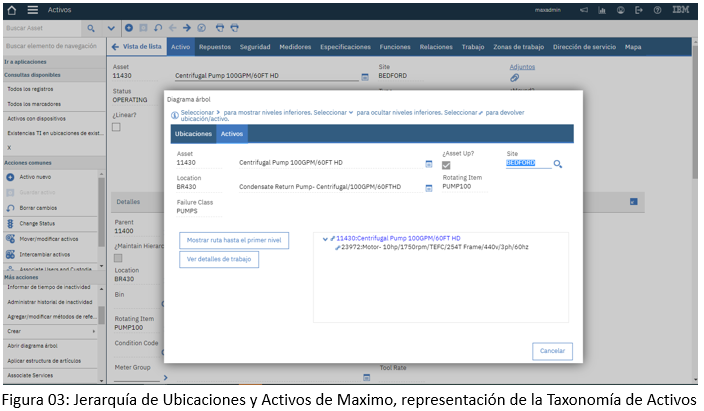Click the new asset plus toolbar icon

pyautogui.click(x=129, y=28)
